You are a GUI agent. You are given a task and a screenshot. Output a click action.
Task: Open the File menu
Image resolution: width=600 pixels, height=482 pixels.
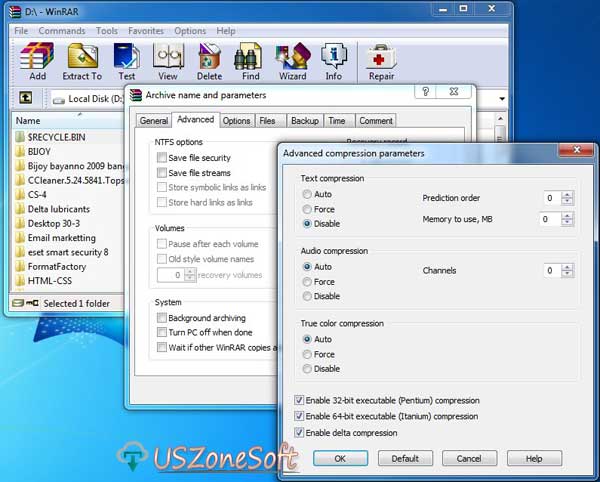21,31
